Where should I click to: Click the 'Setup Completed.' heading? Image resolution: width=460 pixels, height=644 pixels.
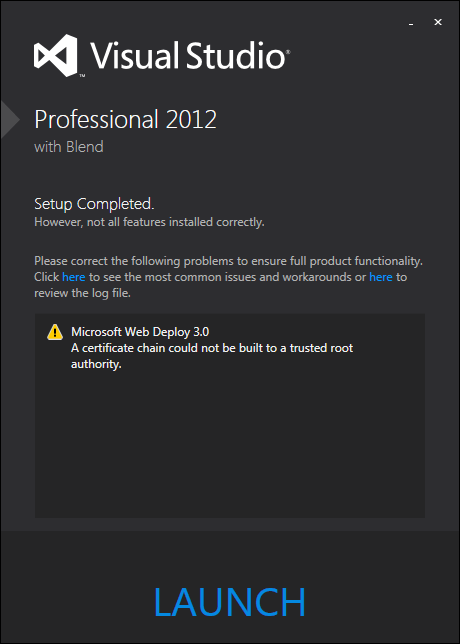coord(94,204)
